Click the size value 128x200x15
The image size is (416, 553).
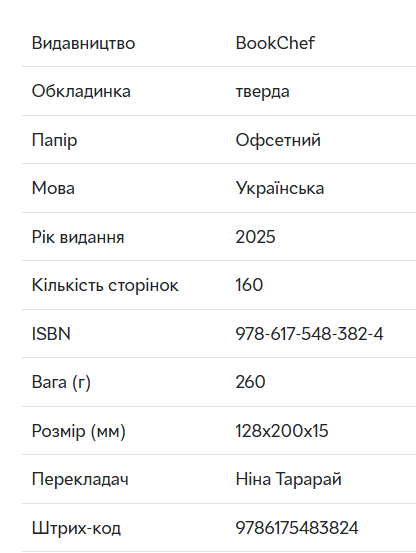click(x=282, y=431)
